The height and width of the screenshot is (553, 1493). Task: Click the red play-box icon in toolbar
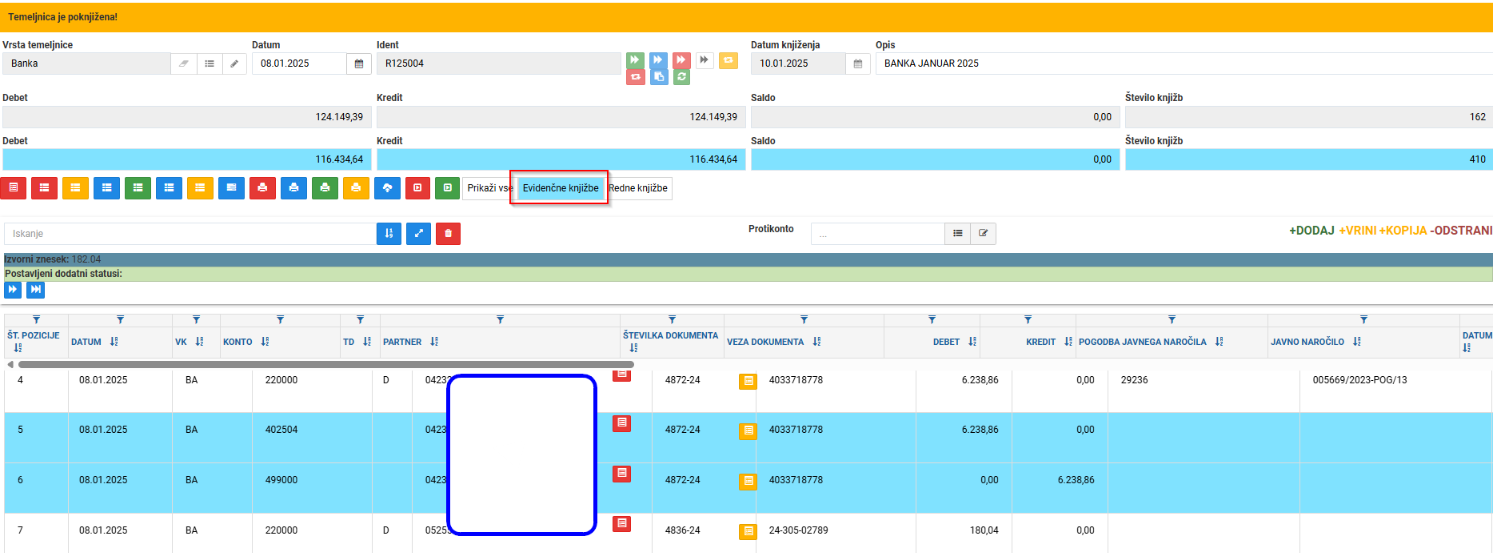point(418,187)
